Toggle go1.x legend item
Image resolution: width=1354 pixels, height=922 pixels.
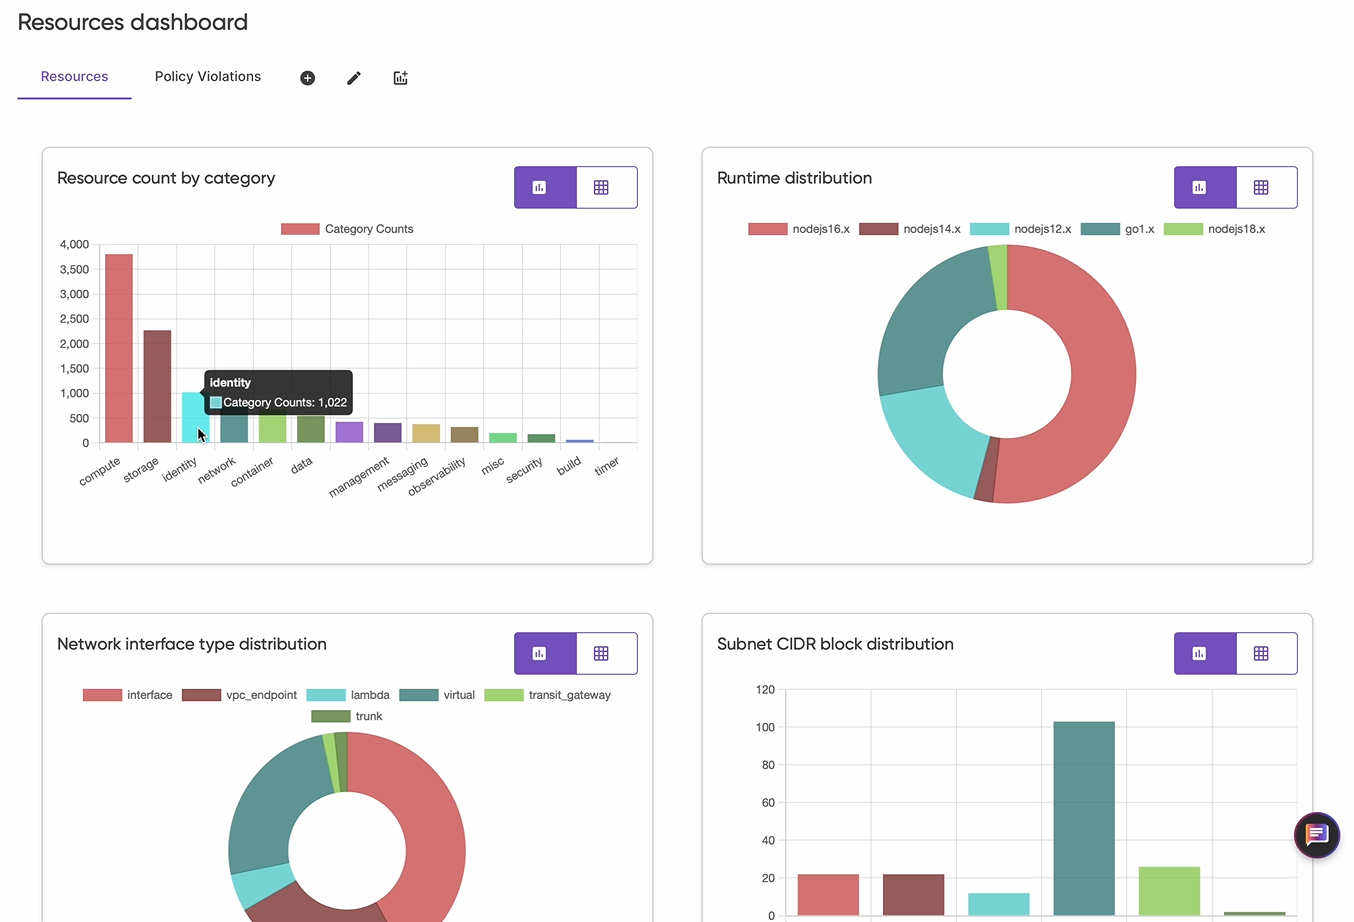click(x=1118, y=229)
